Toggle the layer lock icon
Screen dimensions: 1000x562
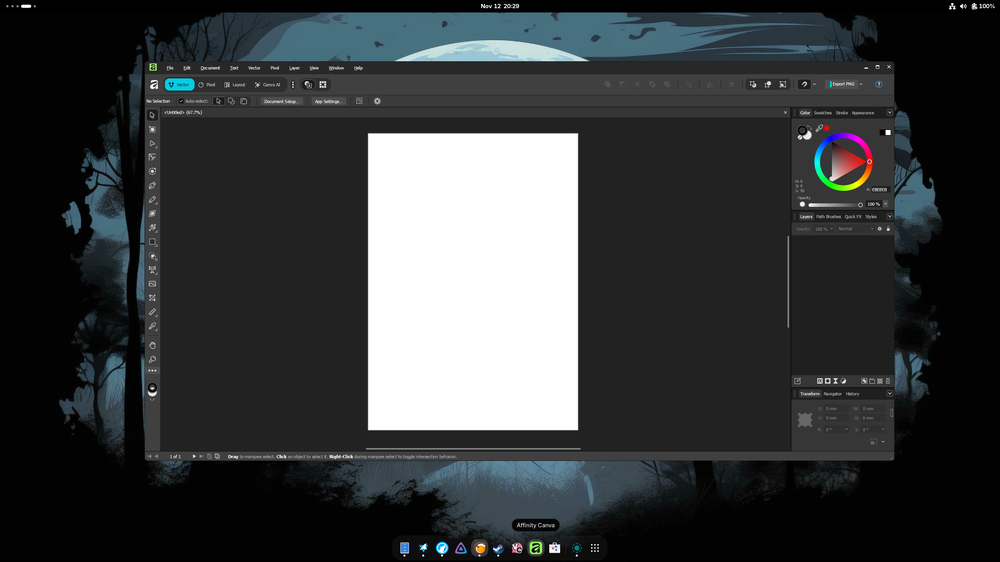pos(888,229)
